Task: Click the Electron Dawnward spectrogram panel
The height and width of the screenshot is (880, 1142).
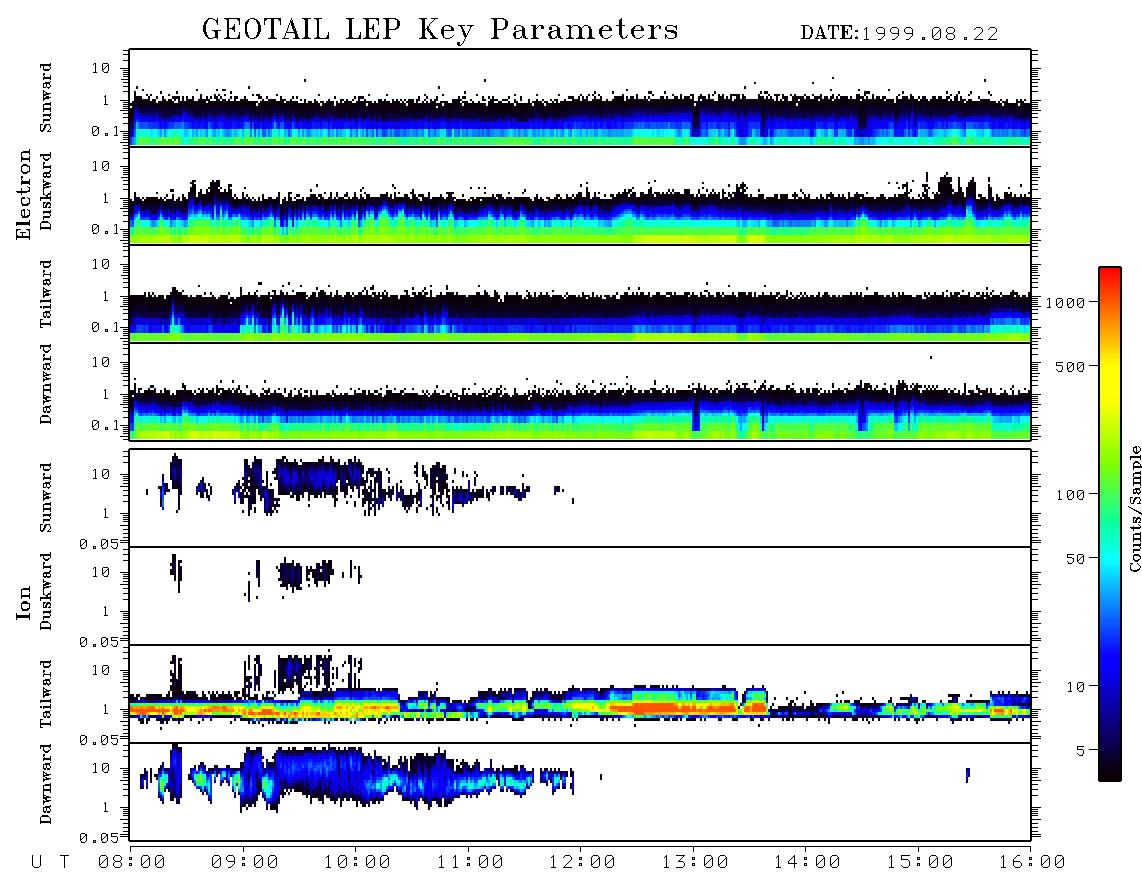Action: [580, 391]
